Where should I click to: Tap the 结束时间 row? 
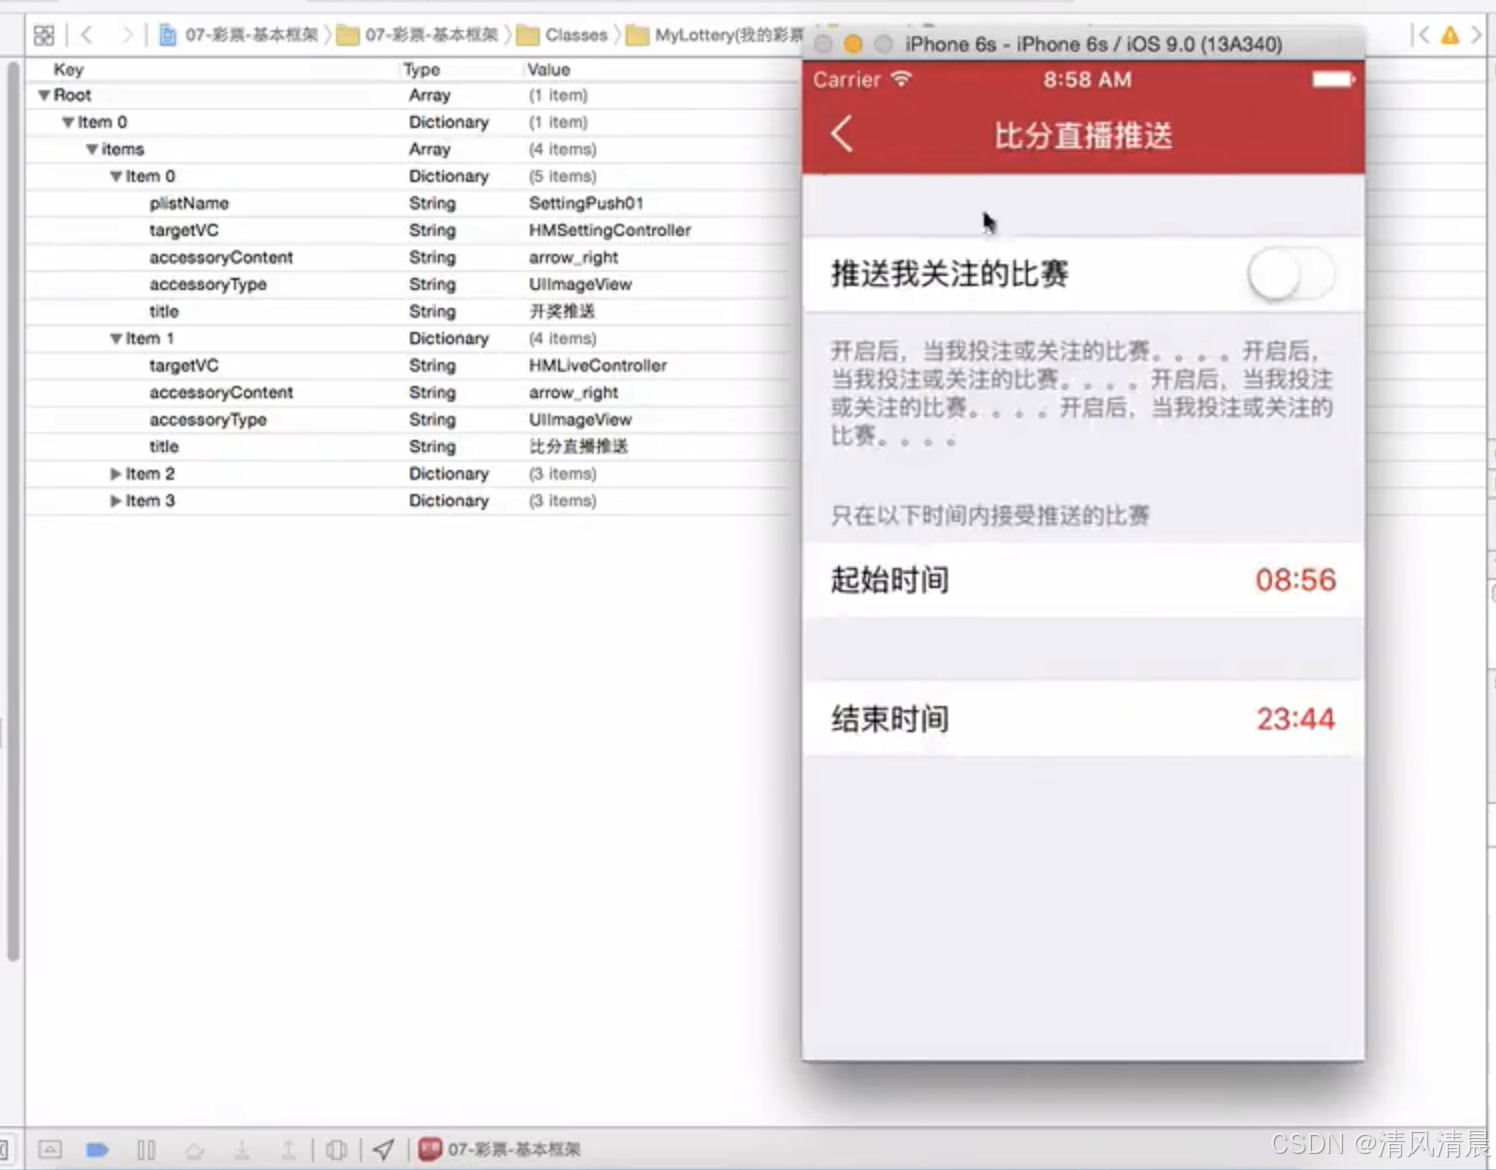coord(1083,719)
